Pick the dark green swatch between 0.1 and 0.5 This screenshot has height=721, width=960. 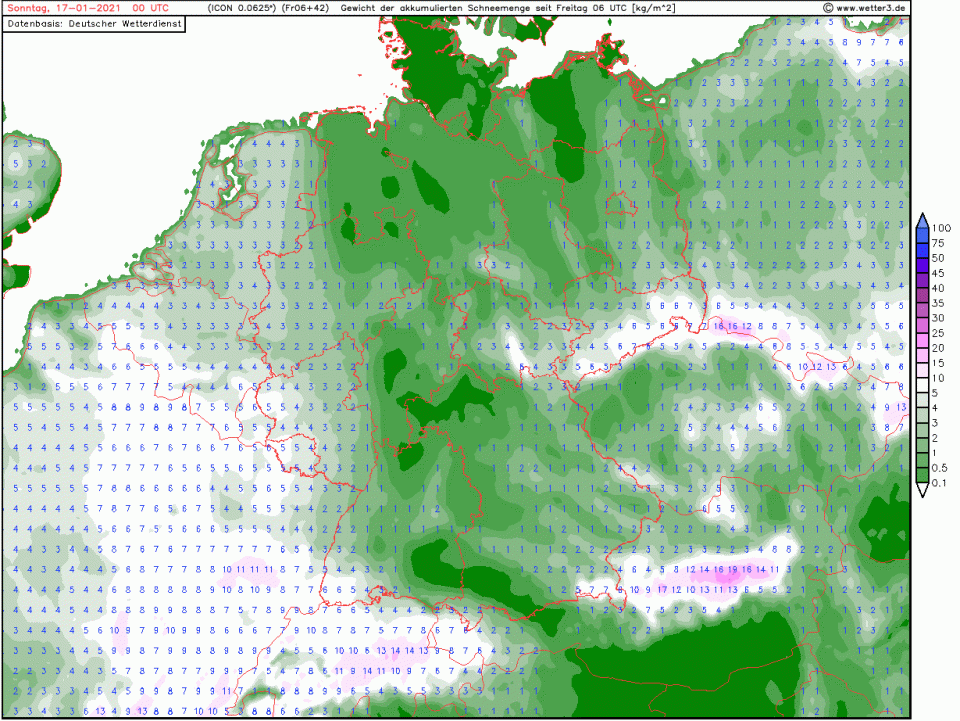pos(922,476)
